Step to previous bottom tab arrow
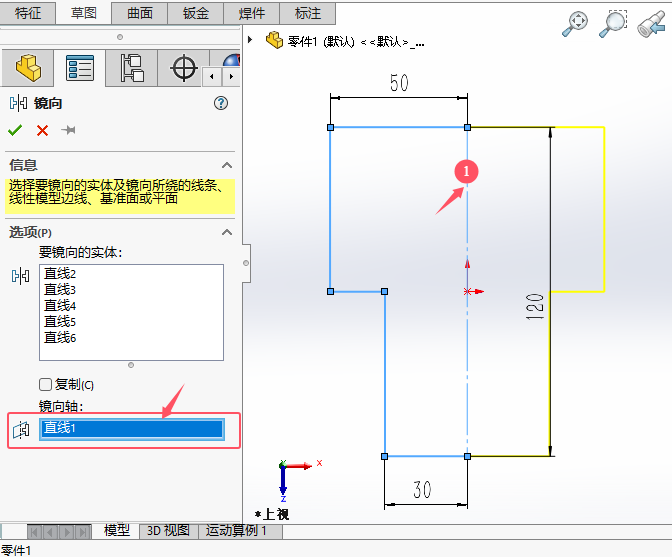 click(x=51, y=532)
